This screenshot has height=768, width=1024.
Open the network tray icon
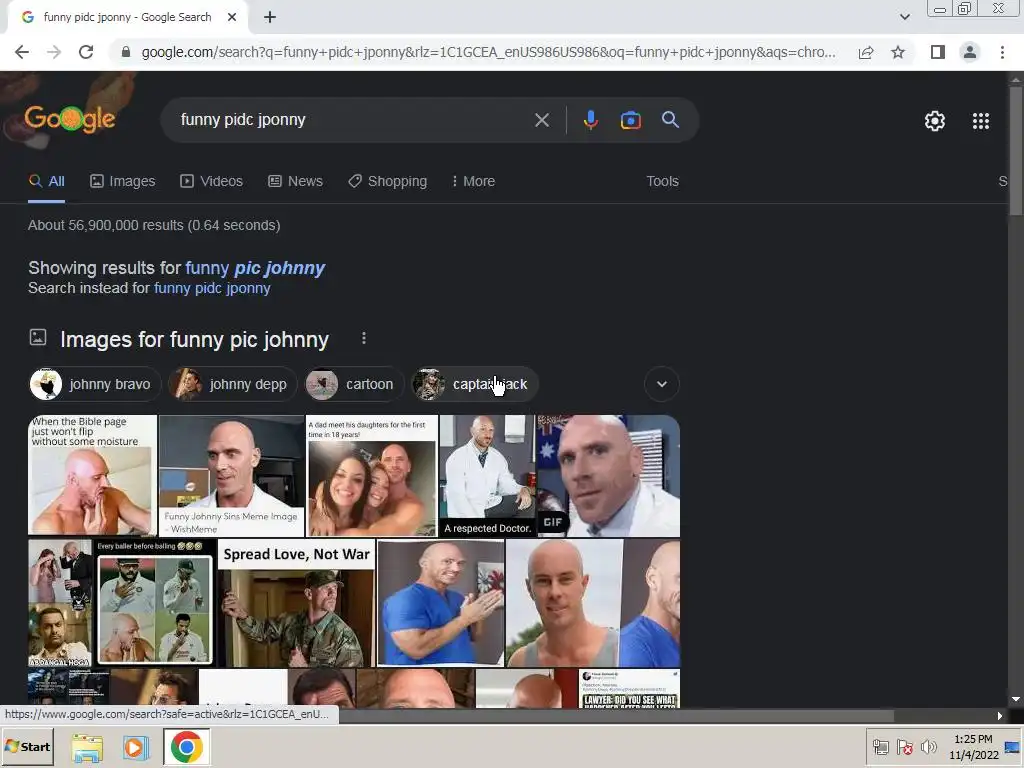click(880, 746)
